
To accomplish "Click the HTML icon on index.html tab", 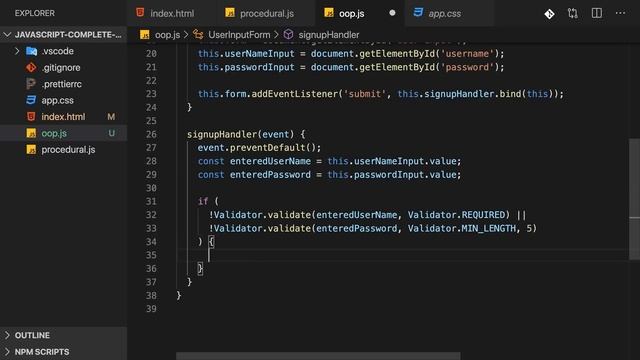I will [x=140, y=13].
